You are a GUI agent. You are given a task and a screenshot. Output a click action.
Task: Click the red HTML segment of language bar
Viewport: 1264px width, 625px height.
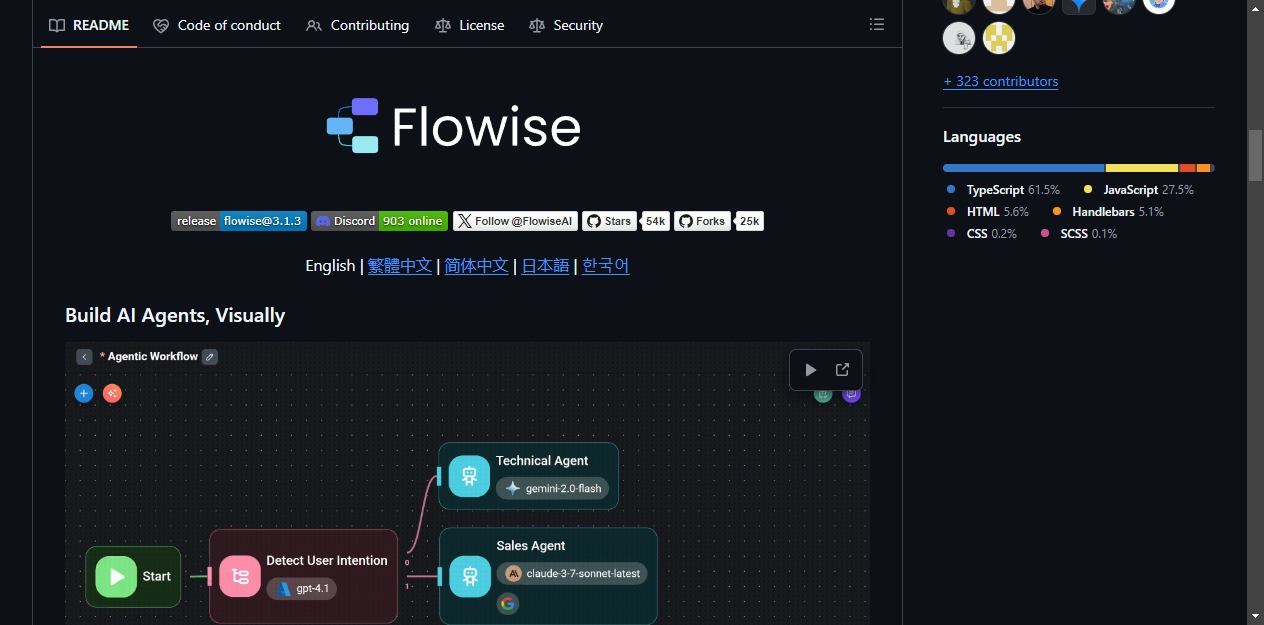coord(1187,168)
